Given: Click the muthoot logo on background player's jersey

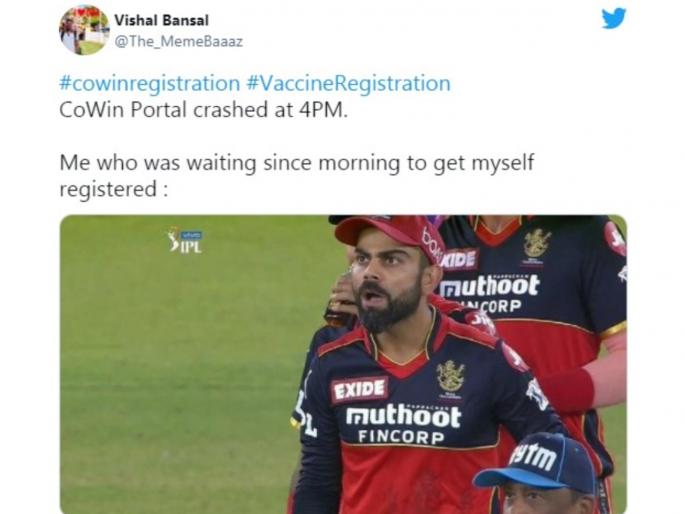Looking at the screenshot, I should point(489,287).
